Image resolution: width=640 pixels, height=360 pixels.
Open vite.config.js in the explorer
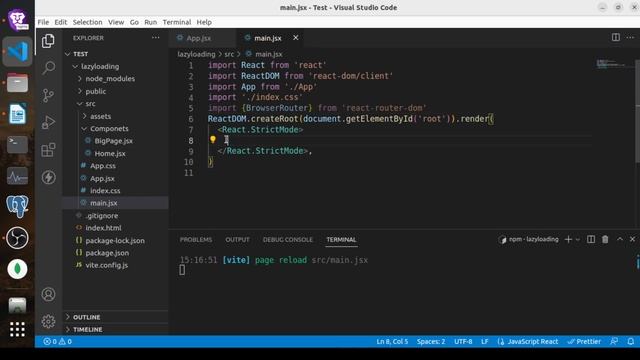[107, 265]
